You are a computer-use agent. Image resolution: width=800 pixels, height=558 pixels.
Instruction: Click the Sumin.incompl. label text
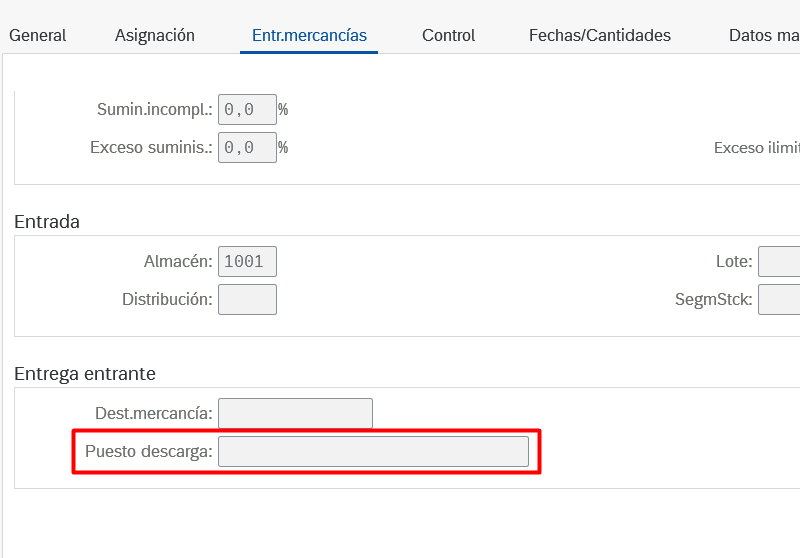click(x=154, y=109)
